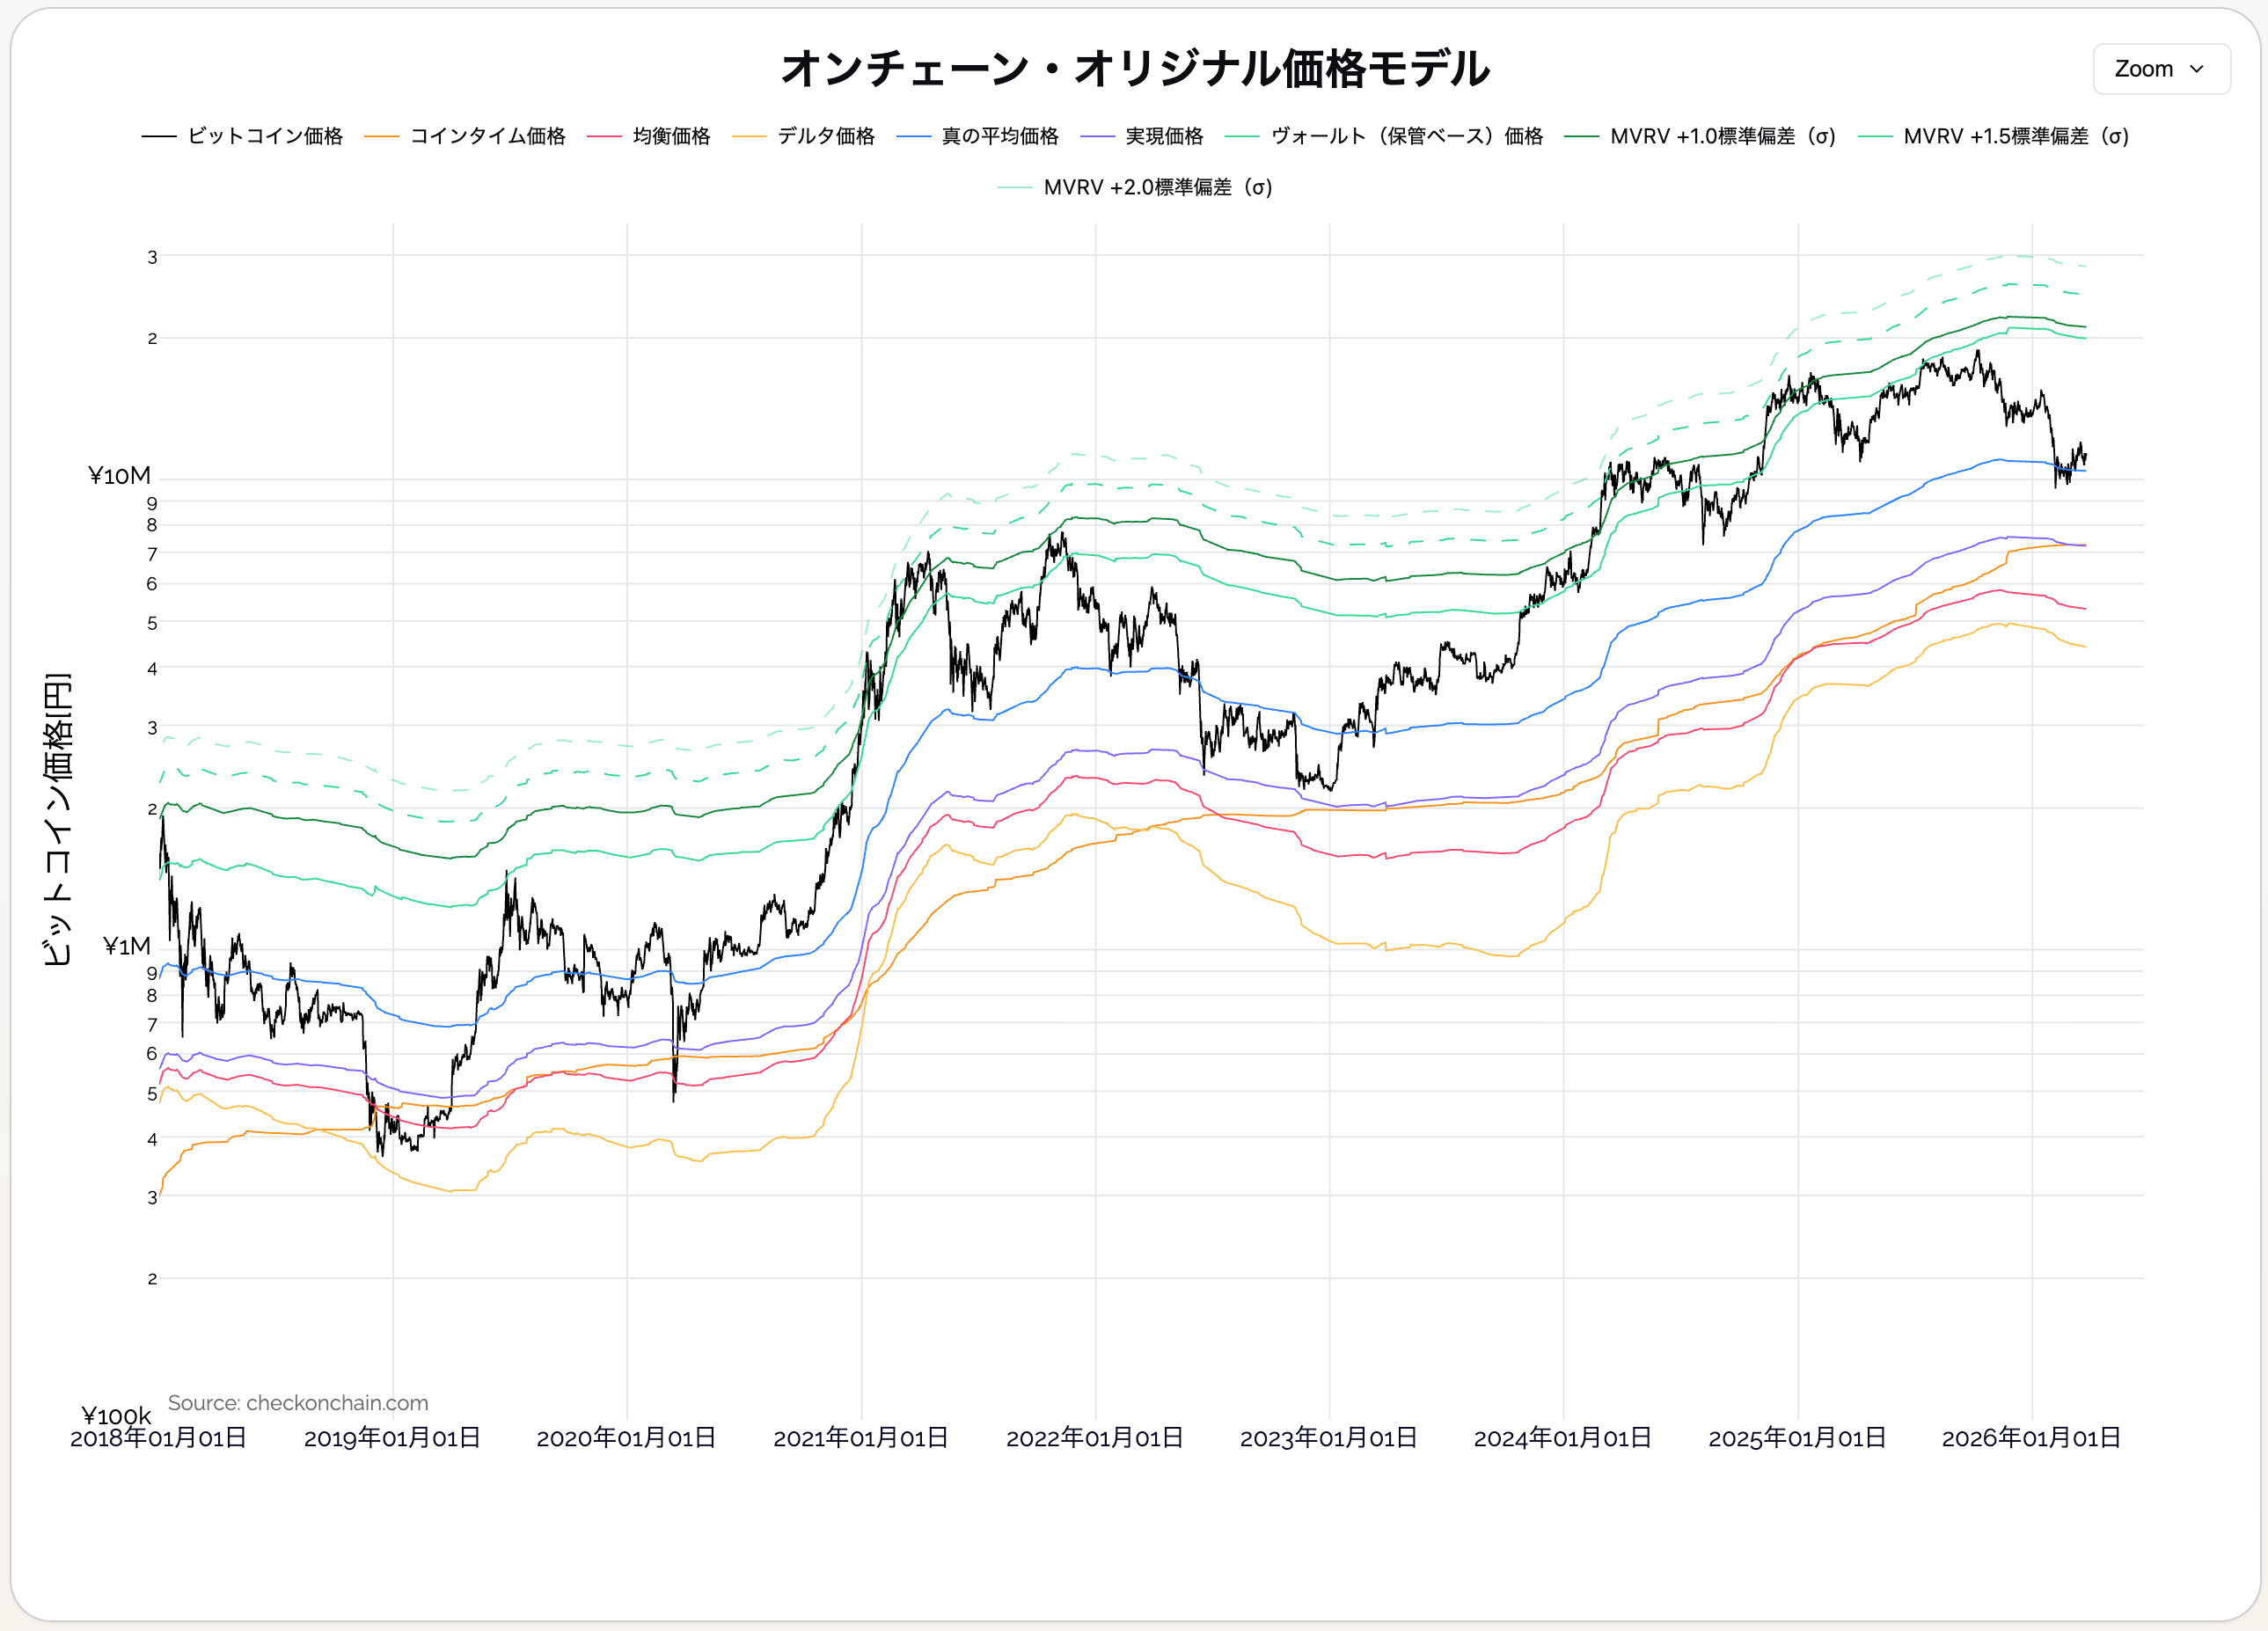Hide the 均衡価格 series in legend
Image resolution: width=2268 pixels, height=1631 pixels.
(671, 136)
